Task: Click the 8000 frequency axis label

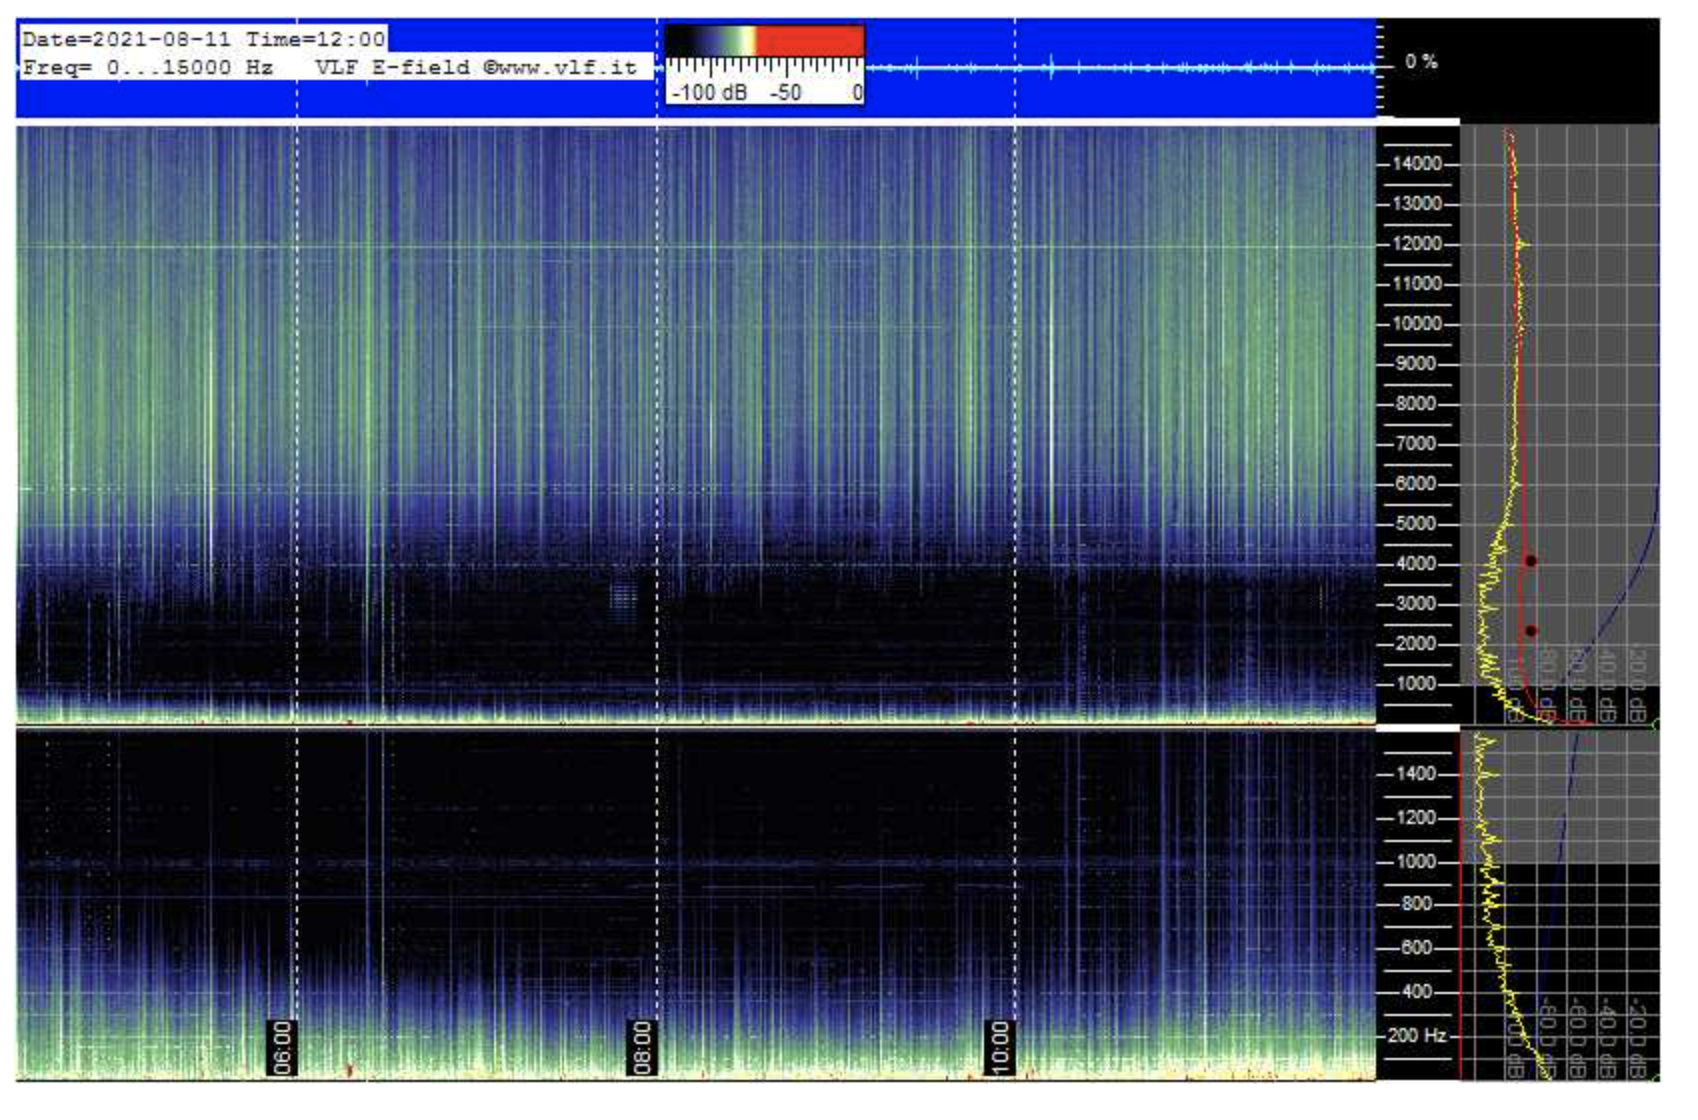Action: pos(1417,403)
